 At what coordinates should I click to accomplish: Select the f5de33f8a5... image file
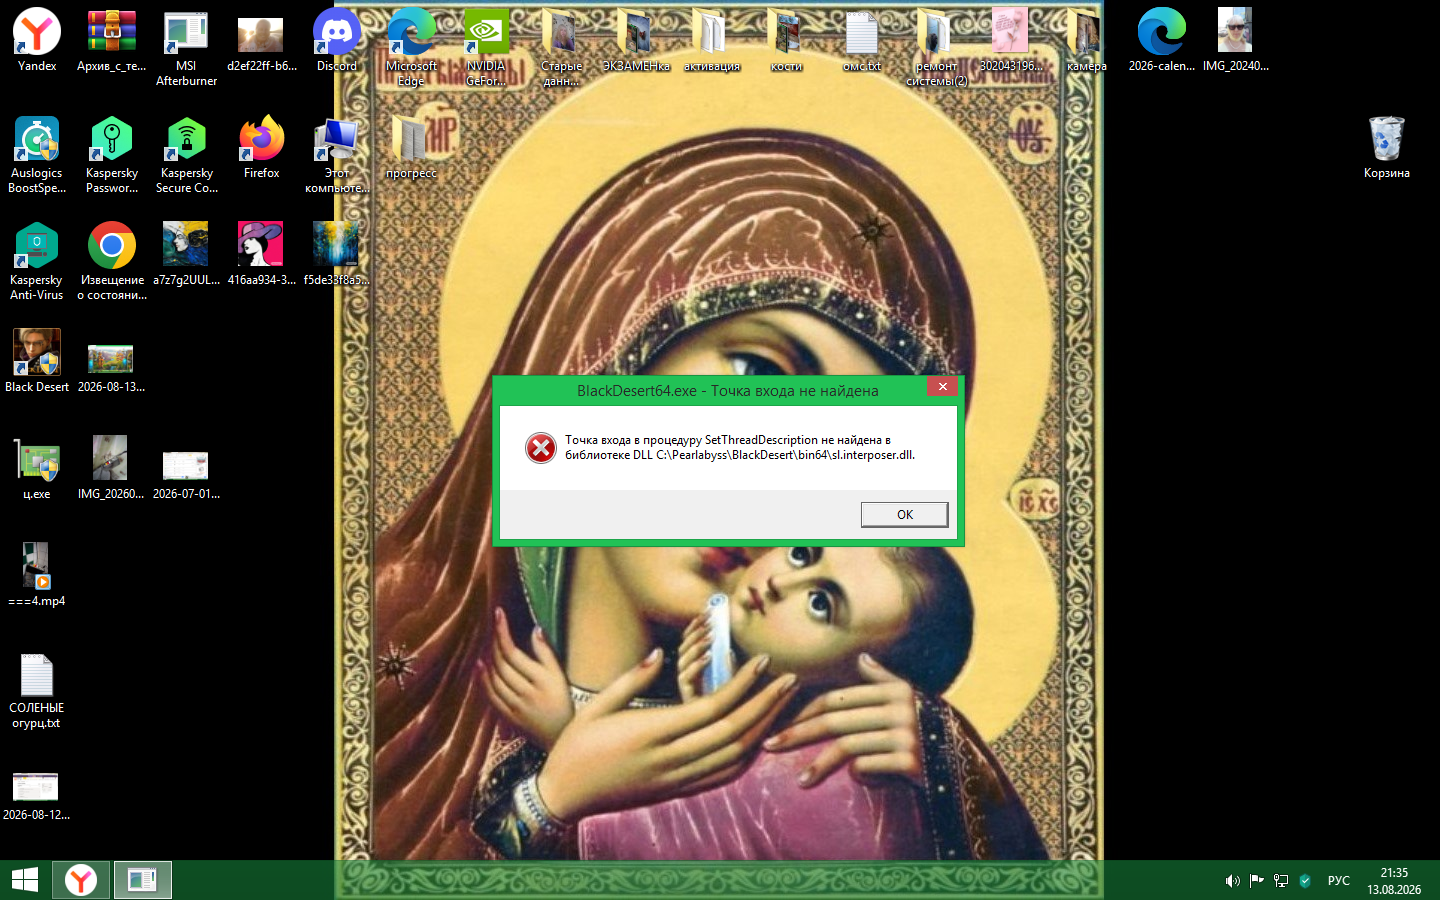point(337,255)
